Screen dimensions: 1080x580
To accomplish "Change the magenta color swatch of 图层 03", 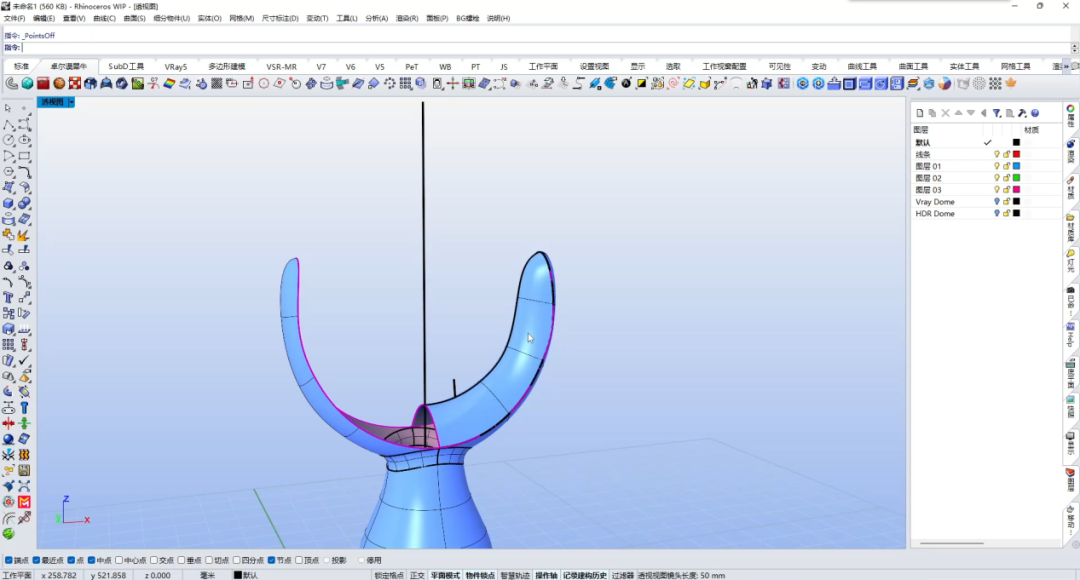I will tap(1016, 189).
